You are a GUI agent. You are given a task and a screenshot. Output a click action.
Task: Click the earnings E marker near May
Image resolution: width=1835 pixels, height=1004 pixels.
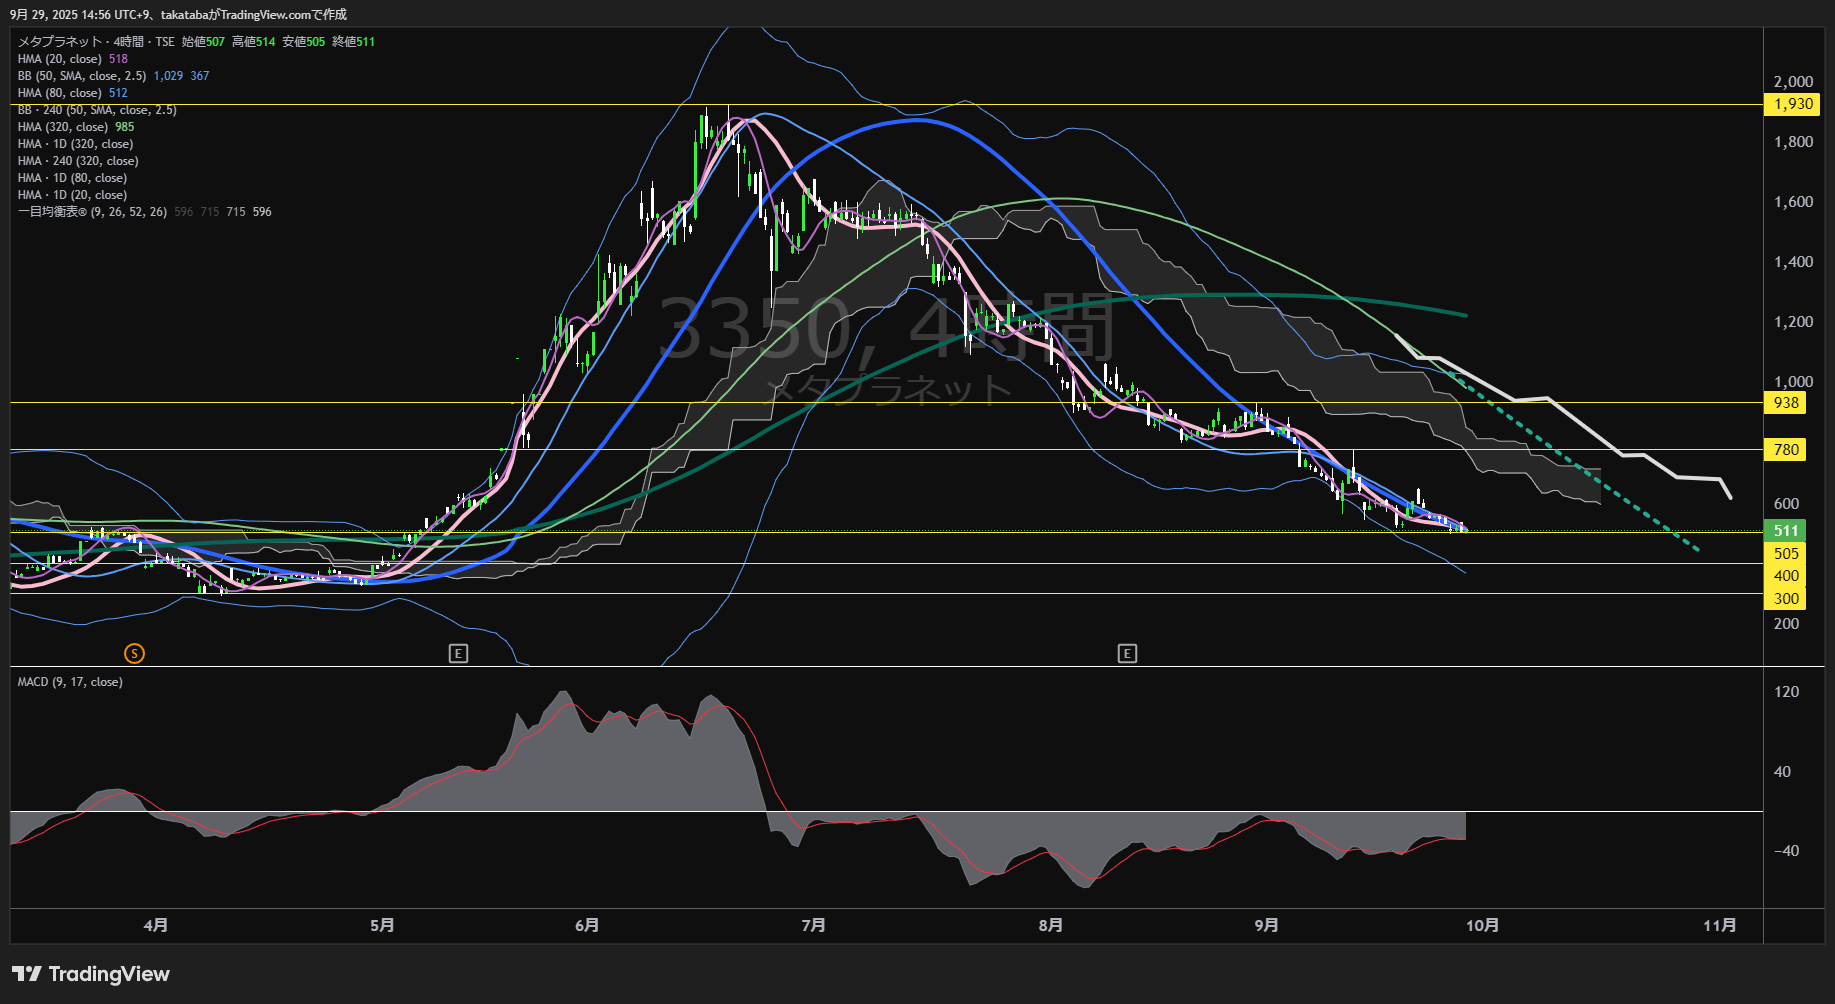tap(458, 654)
